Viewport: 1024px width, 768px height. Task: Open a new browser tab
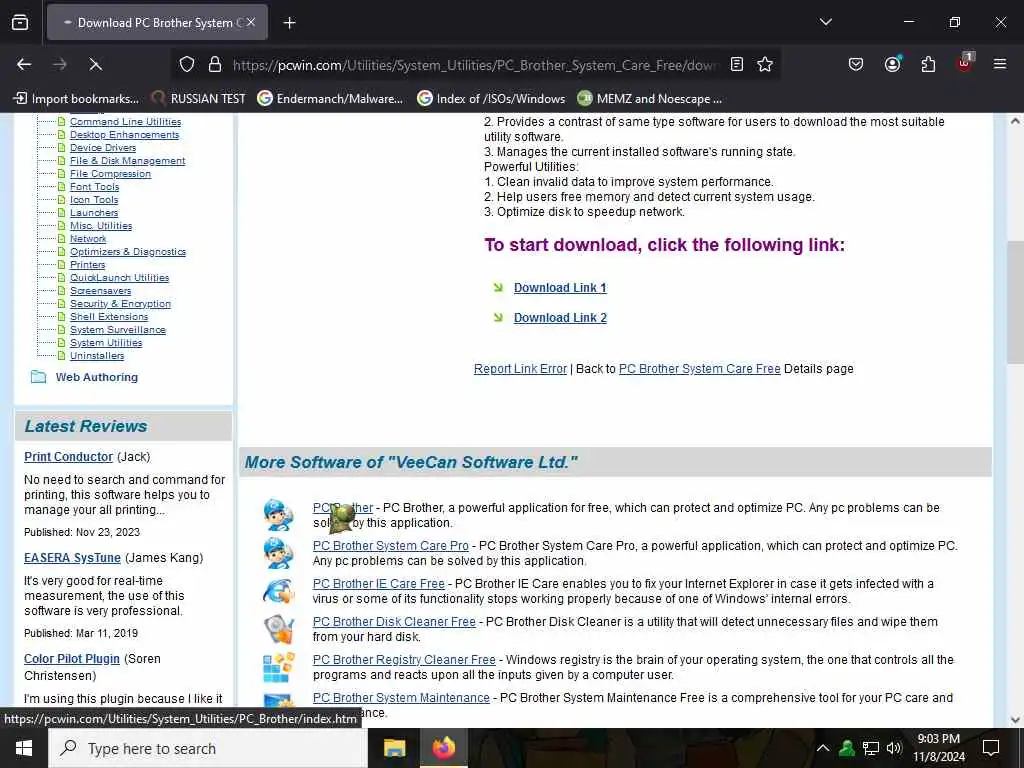click(x=289, y=23)
